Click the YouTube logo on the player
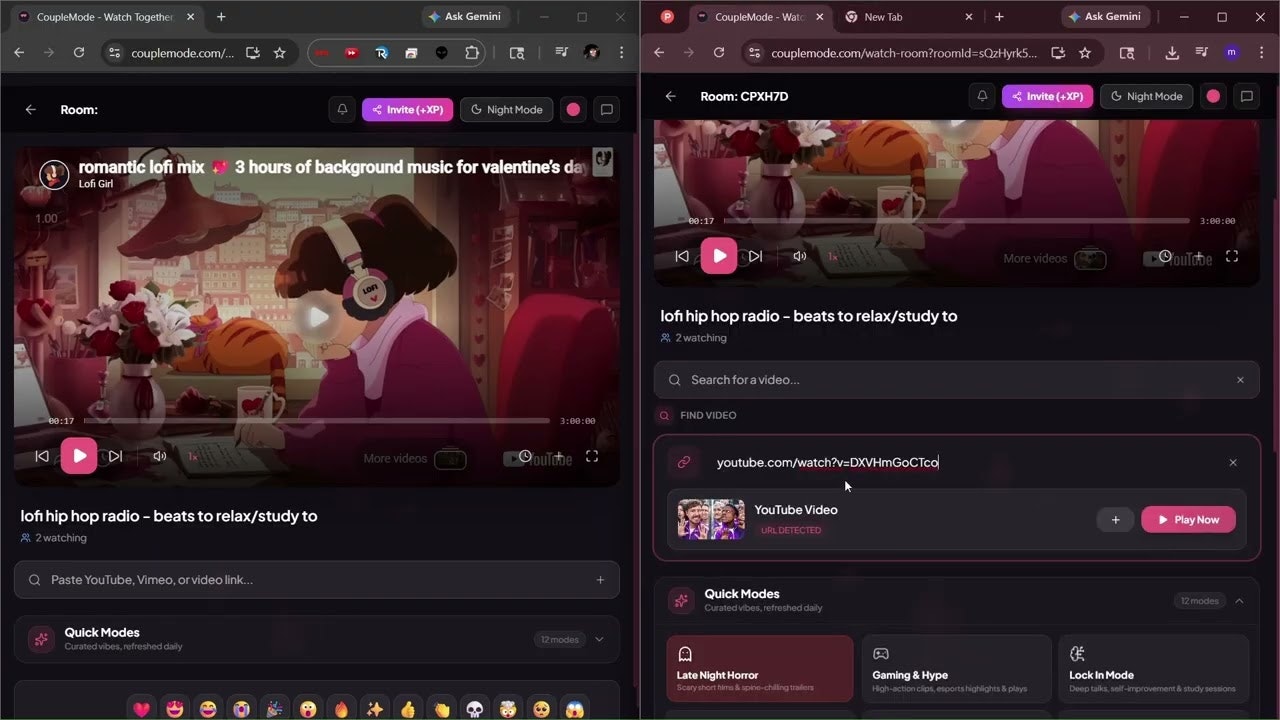 [1181, 259]
